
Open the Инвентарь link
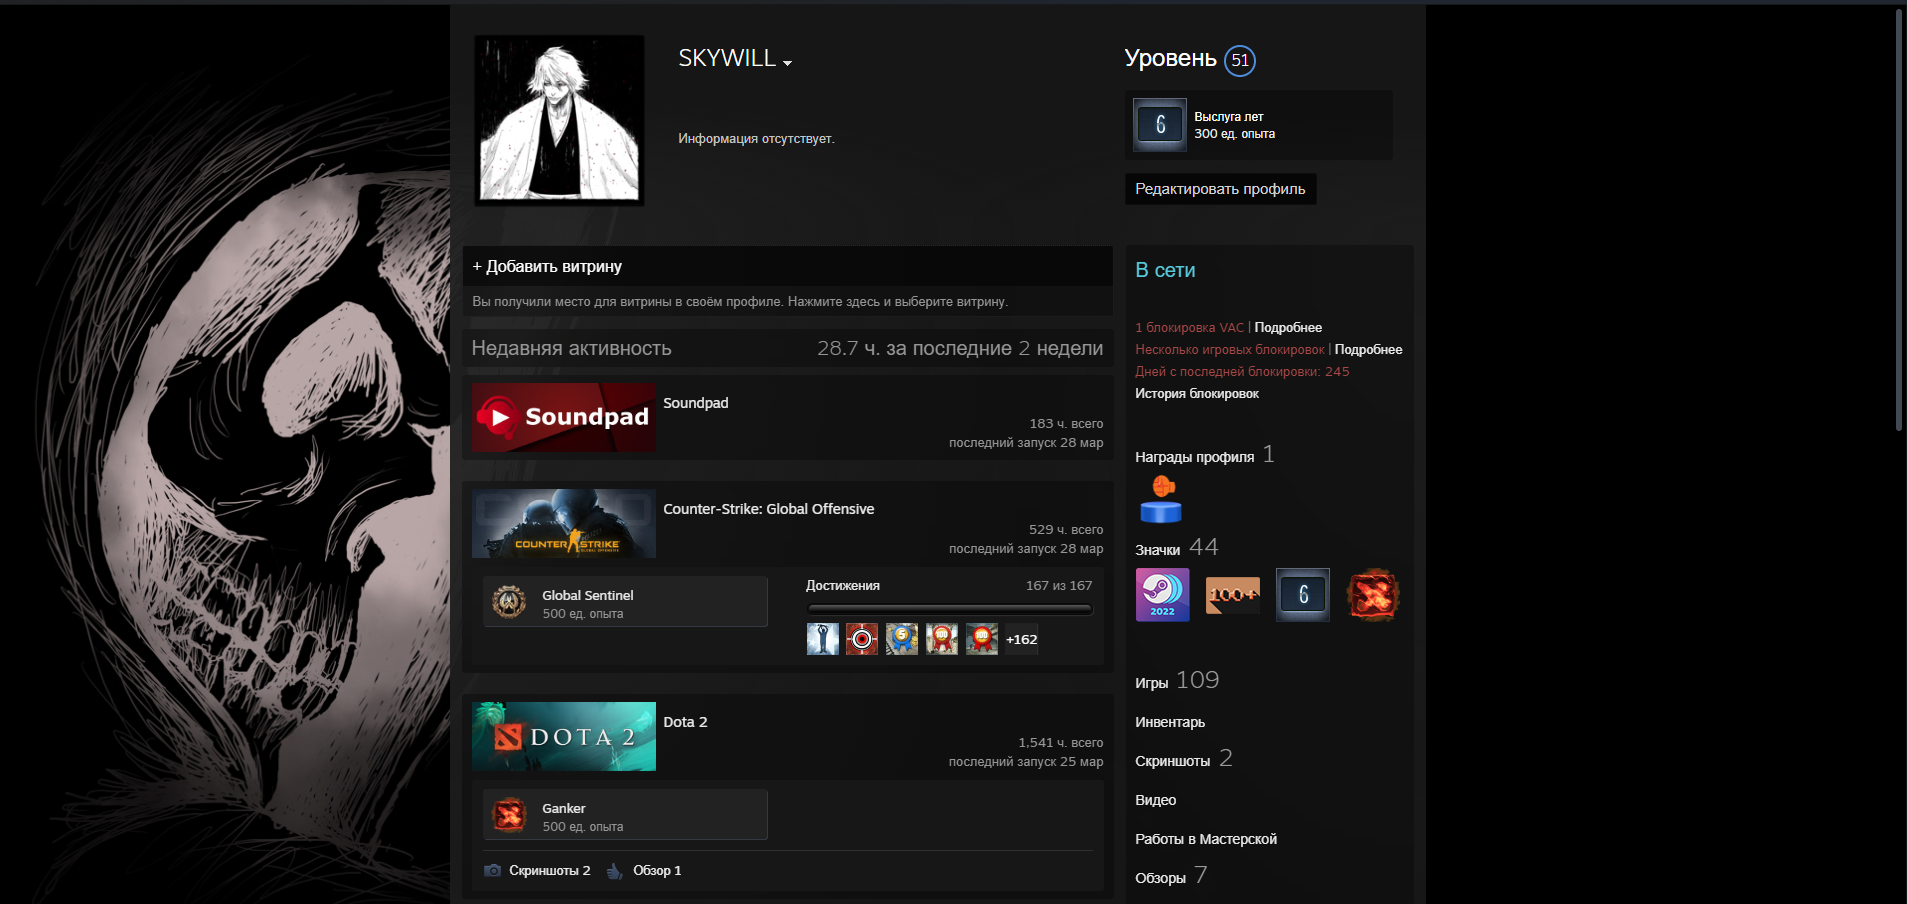(1170, 722)
